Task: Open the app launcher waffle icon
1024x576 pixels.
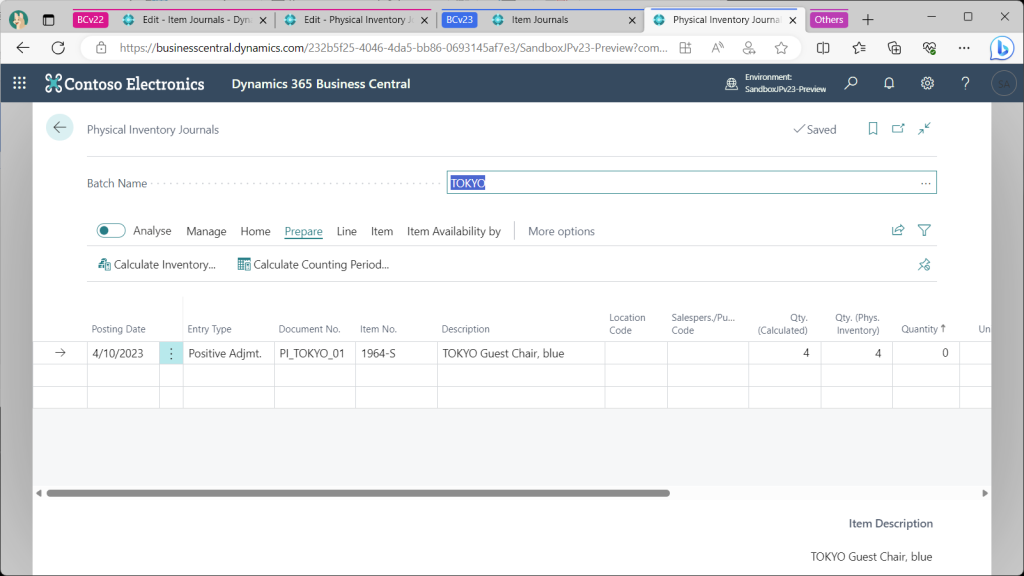Action: [x=20, y=83]
